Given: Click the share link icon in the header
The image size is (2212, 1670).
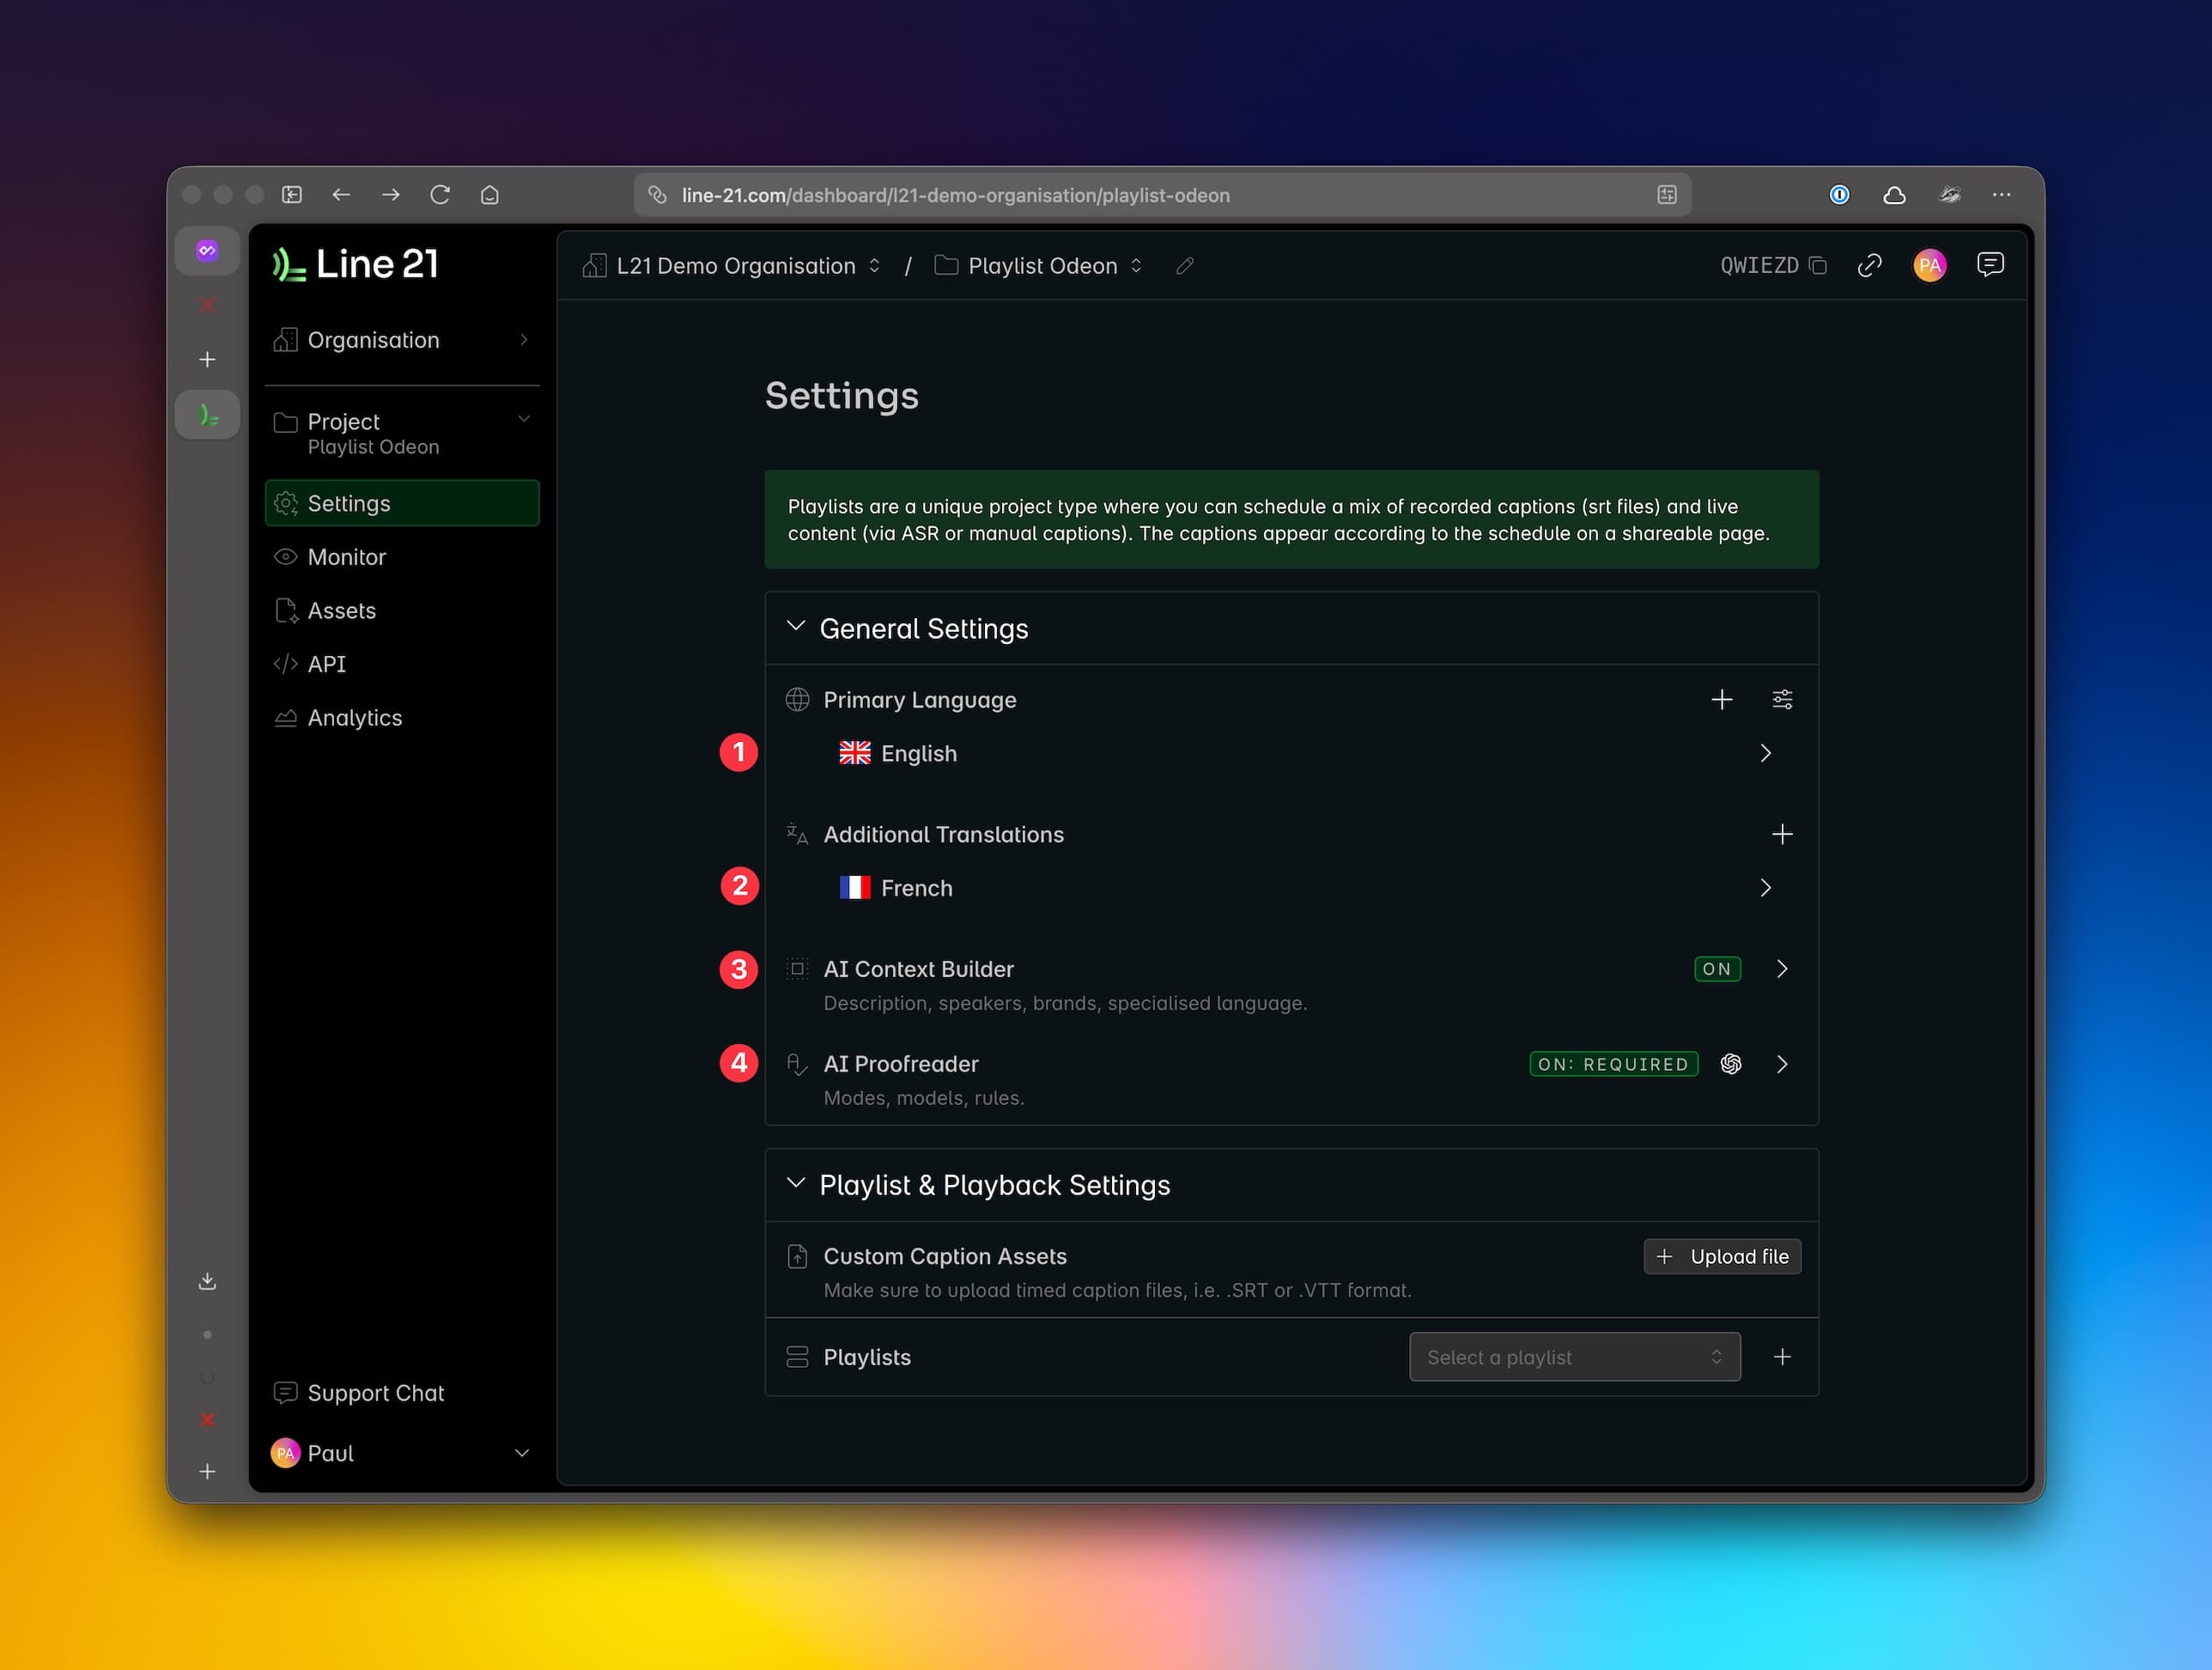Looking at the screenshot, I should [x=1871, y=265].
